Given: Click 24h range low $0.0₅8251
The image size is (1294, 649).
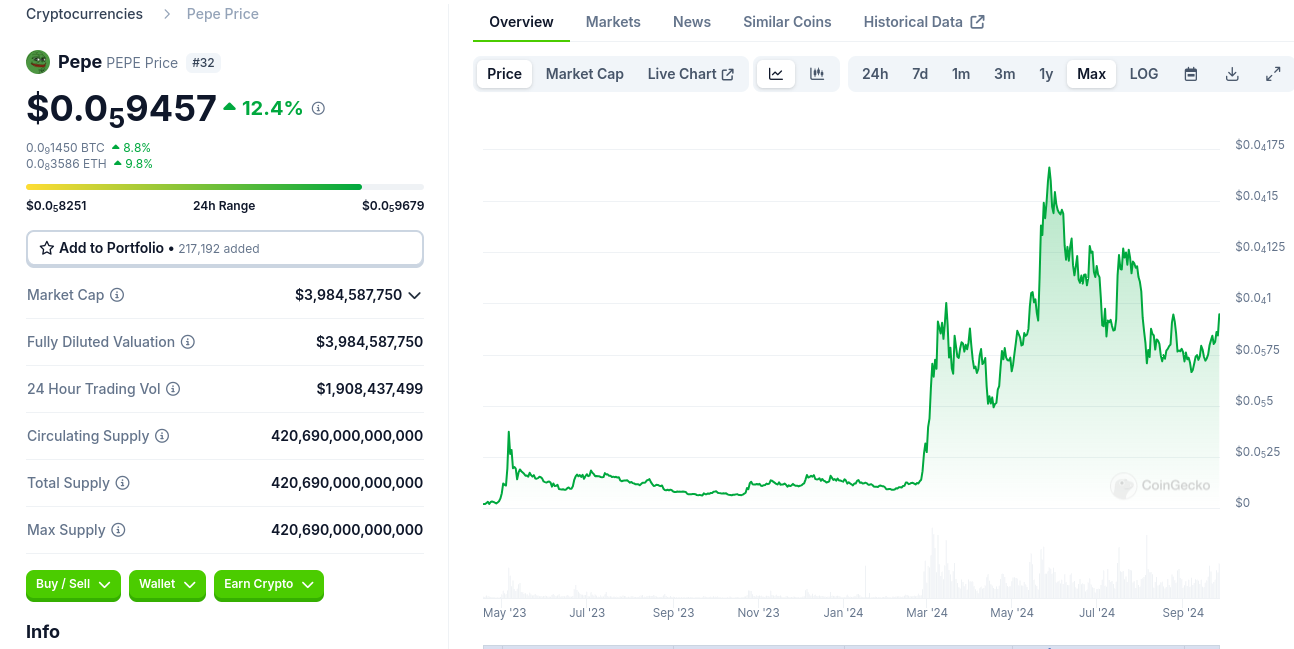Looking at the screenshot, I should [x=56, y=206].
